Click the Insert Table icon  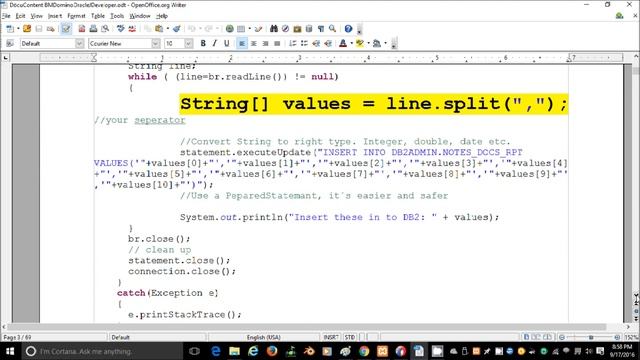pos(241,29)
